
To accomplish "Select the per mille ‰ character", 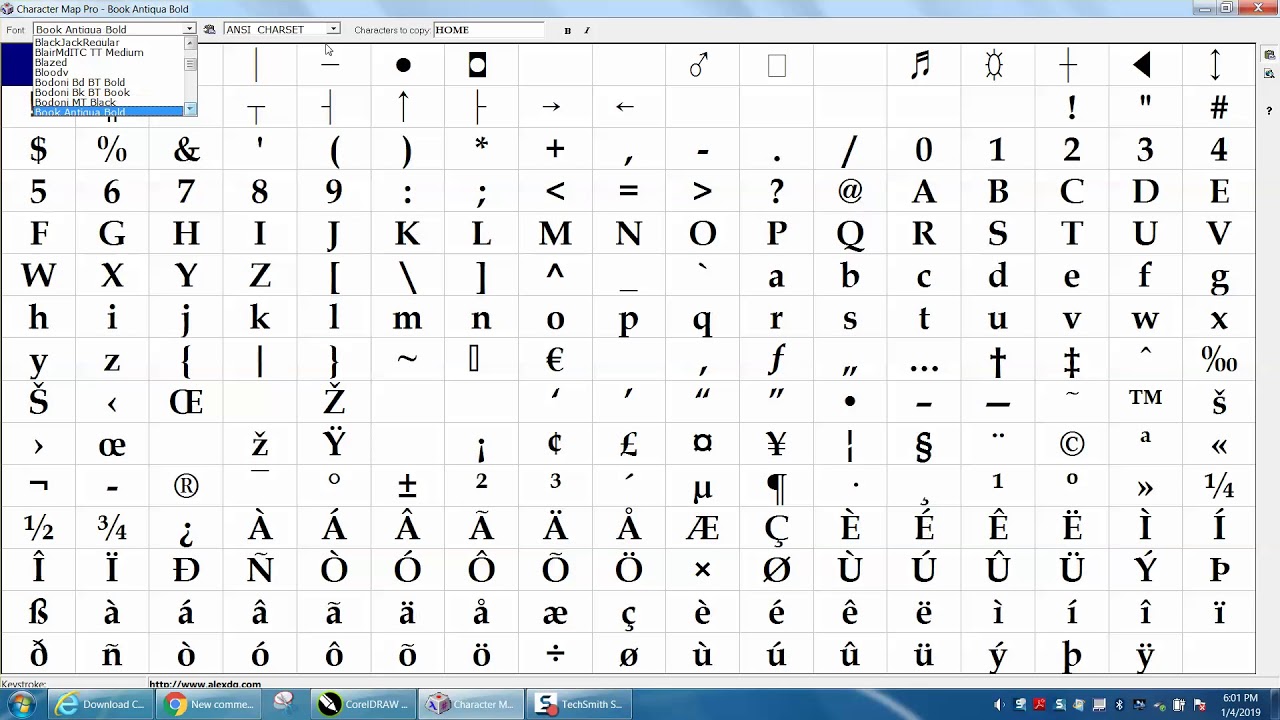I will (x=1219, y=360).
